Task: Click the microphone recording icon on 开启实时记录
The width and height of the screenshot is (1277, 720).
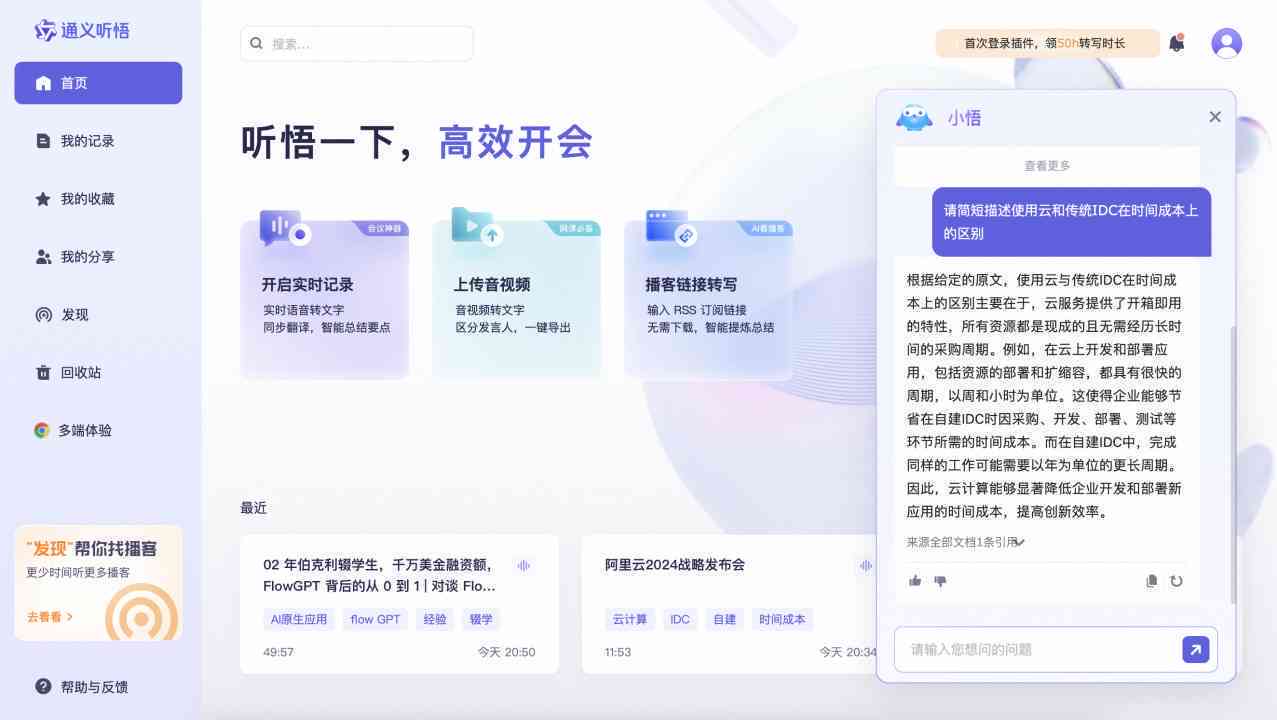Action: [285, 229]
